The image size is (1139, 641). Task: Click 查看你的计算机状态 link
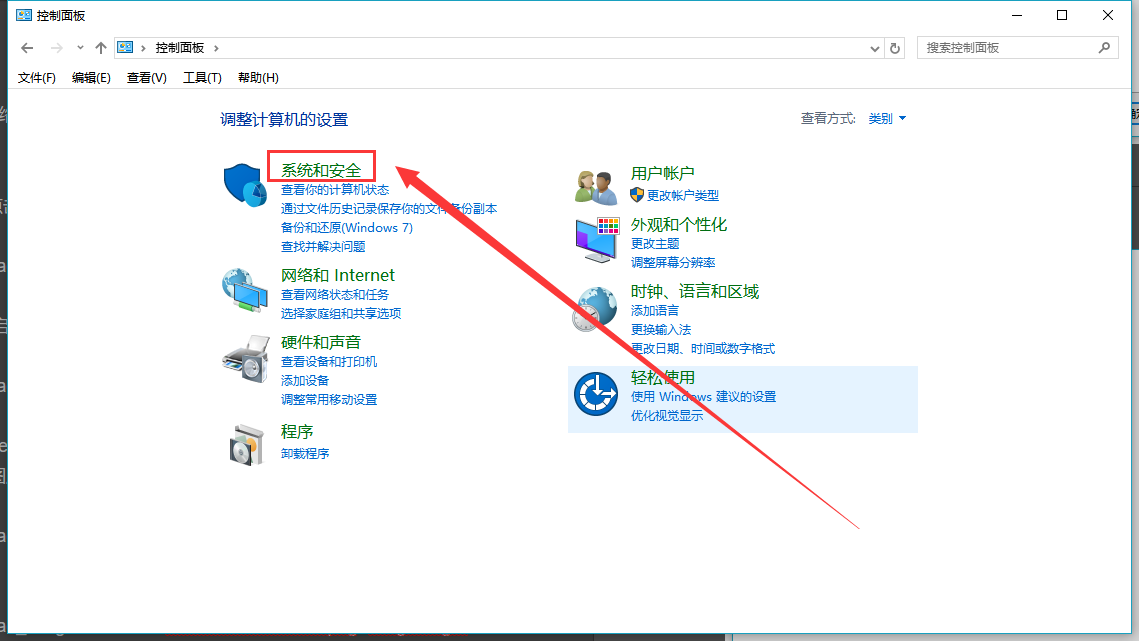point(335,190)
